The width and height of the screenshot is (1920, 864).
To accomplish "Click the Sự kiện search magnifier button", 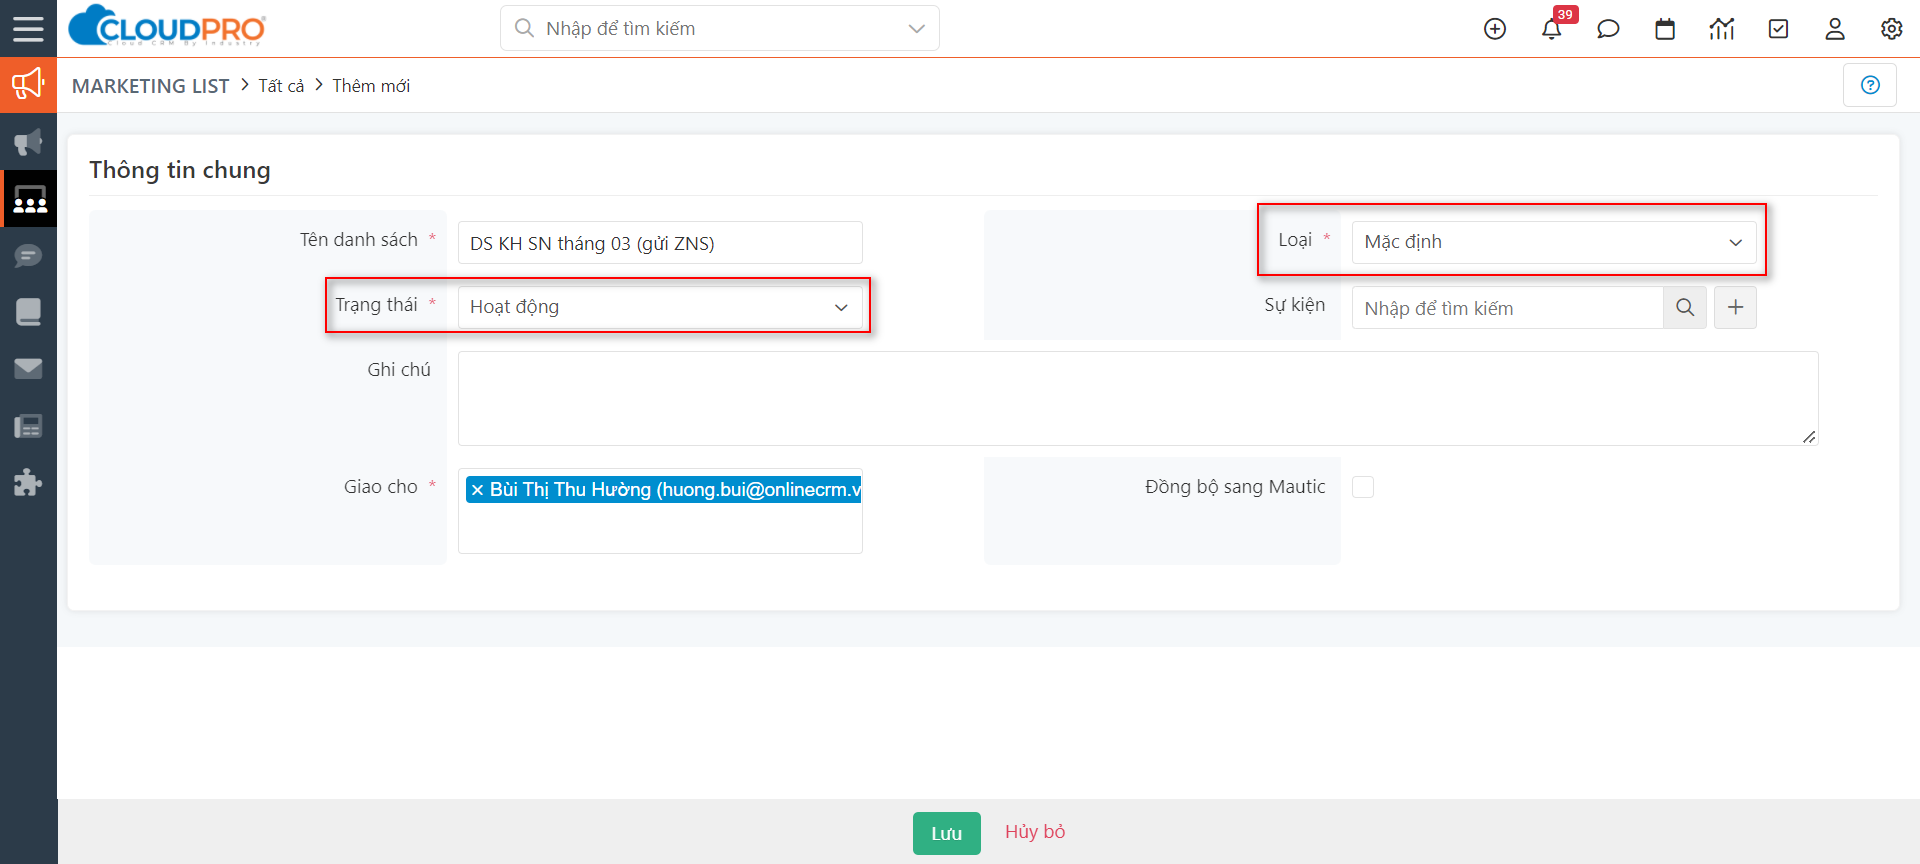I will coord(1685,308).
